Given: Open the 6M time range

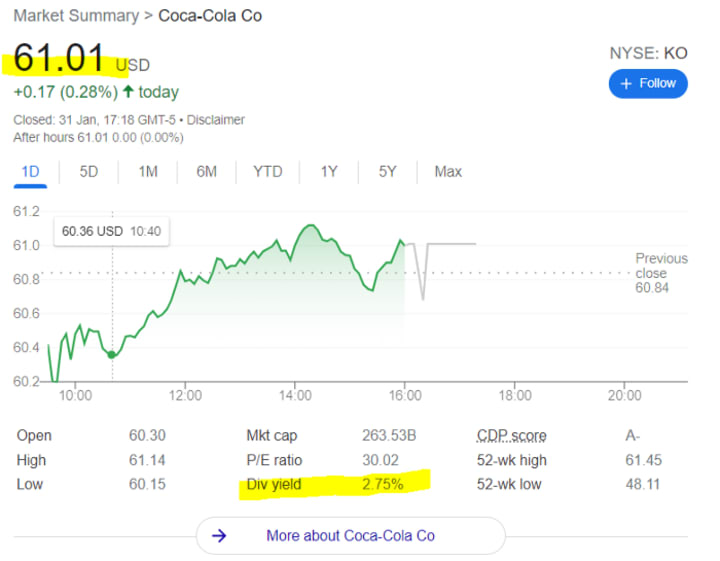Looking at the screenshot, I should [206, 172].
